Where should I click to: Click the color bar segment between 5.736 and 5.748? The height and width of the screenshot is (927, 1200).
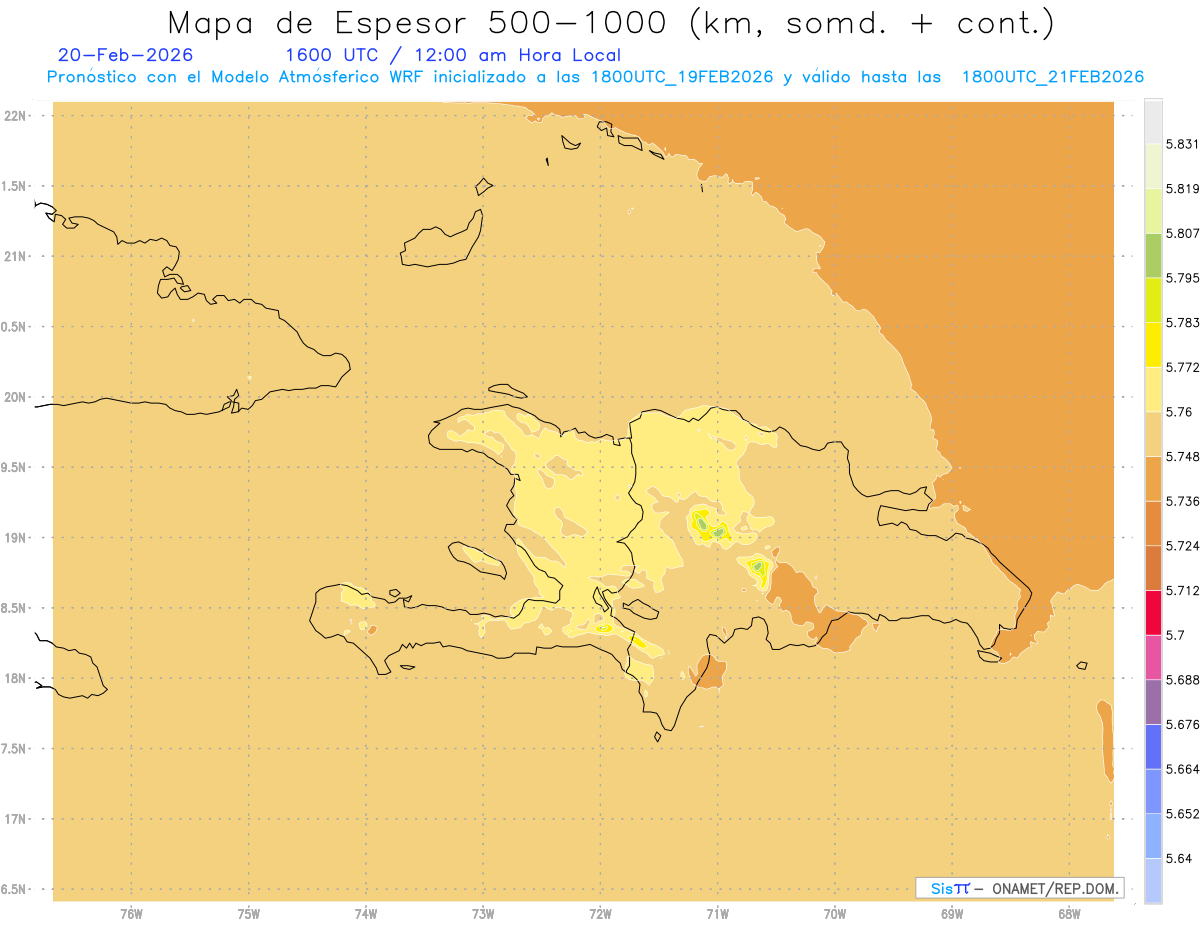(1153, 479)
